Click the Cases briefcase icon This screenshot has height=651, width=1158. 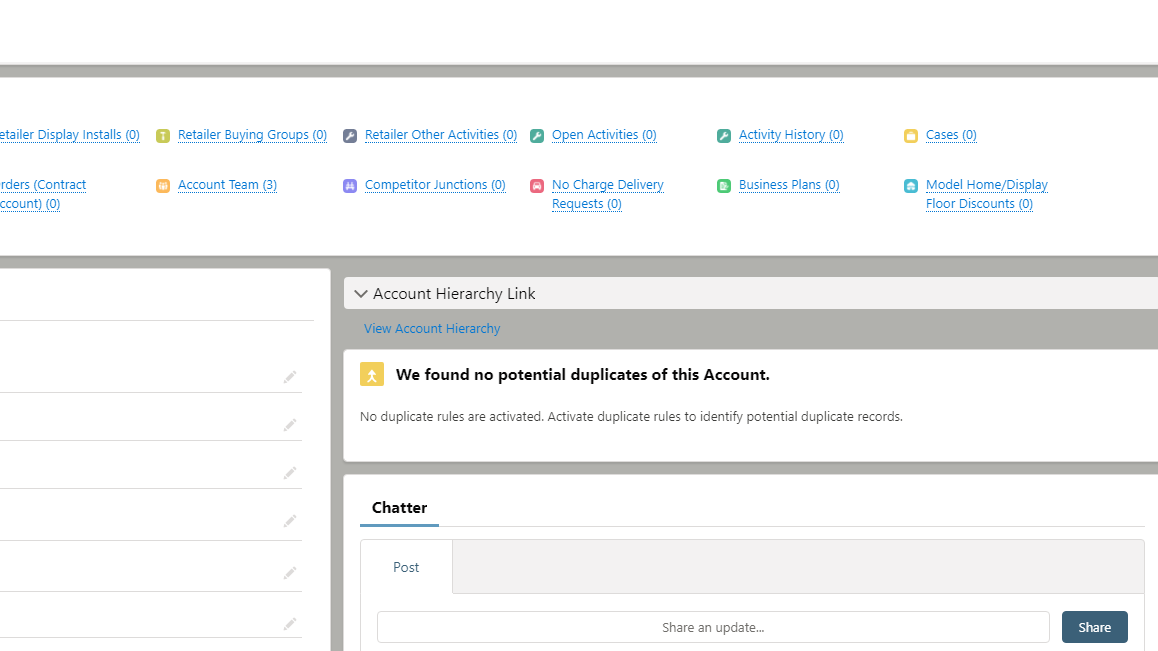pos(911,136)
